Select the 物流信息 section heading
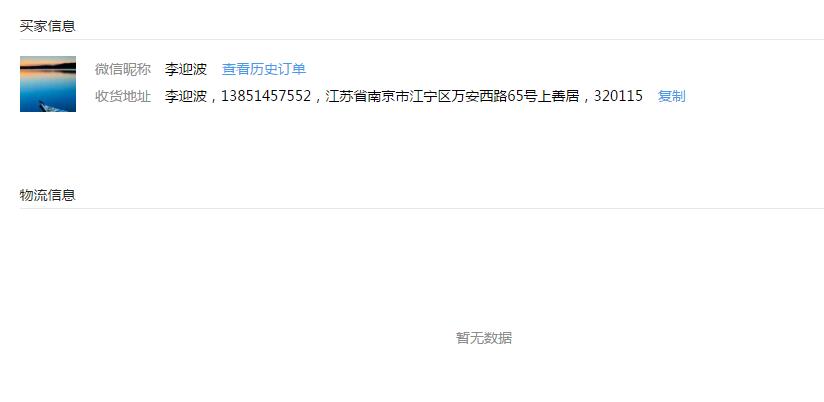Viewport: 824px width, 402px height. click(48, 195)
